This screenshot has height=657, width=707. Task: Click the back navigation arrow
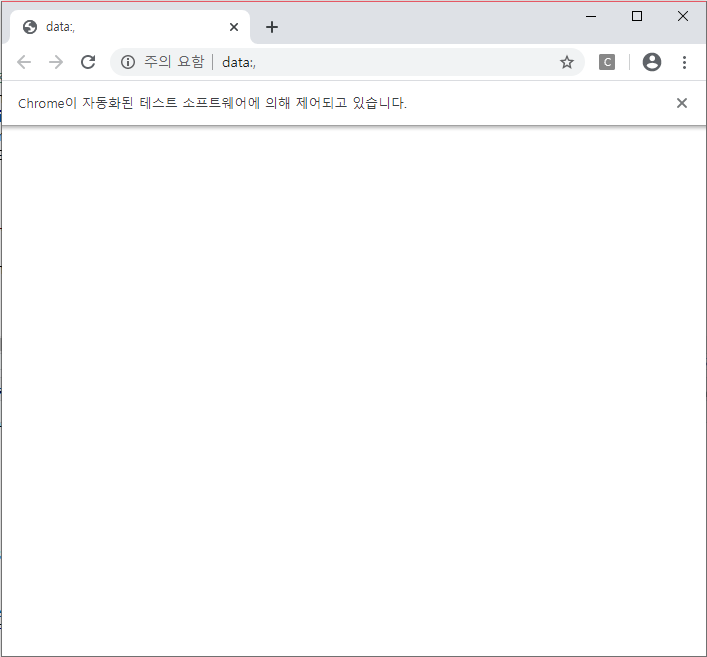click(24, 62)
